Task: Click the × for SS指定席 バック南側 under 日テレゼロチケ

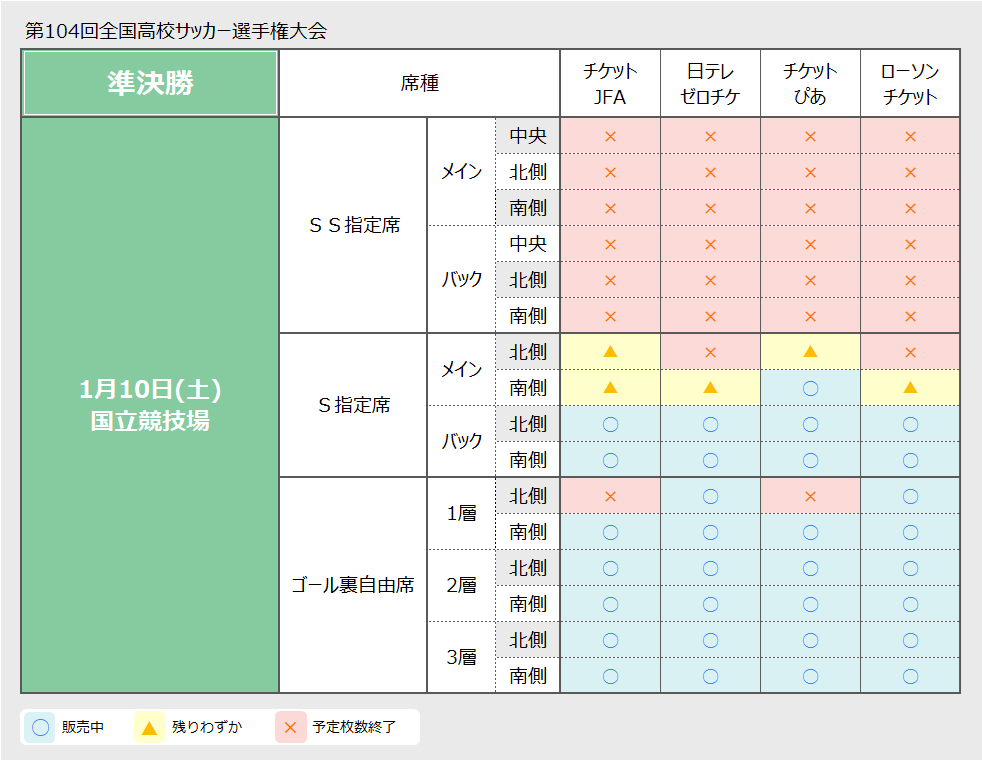Action: [x=710, y=317]
